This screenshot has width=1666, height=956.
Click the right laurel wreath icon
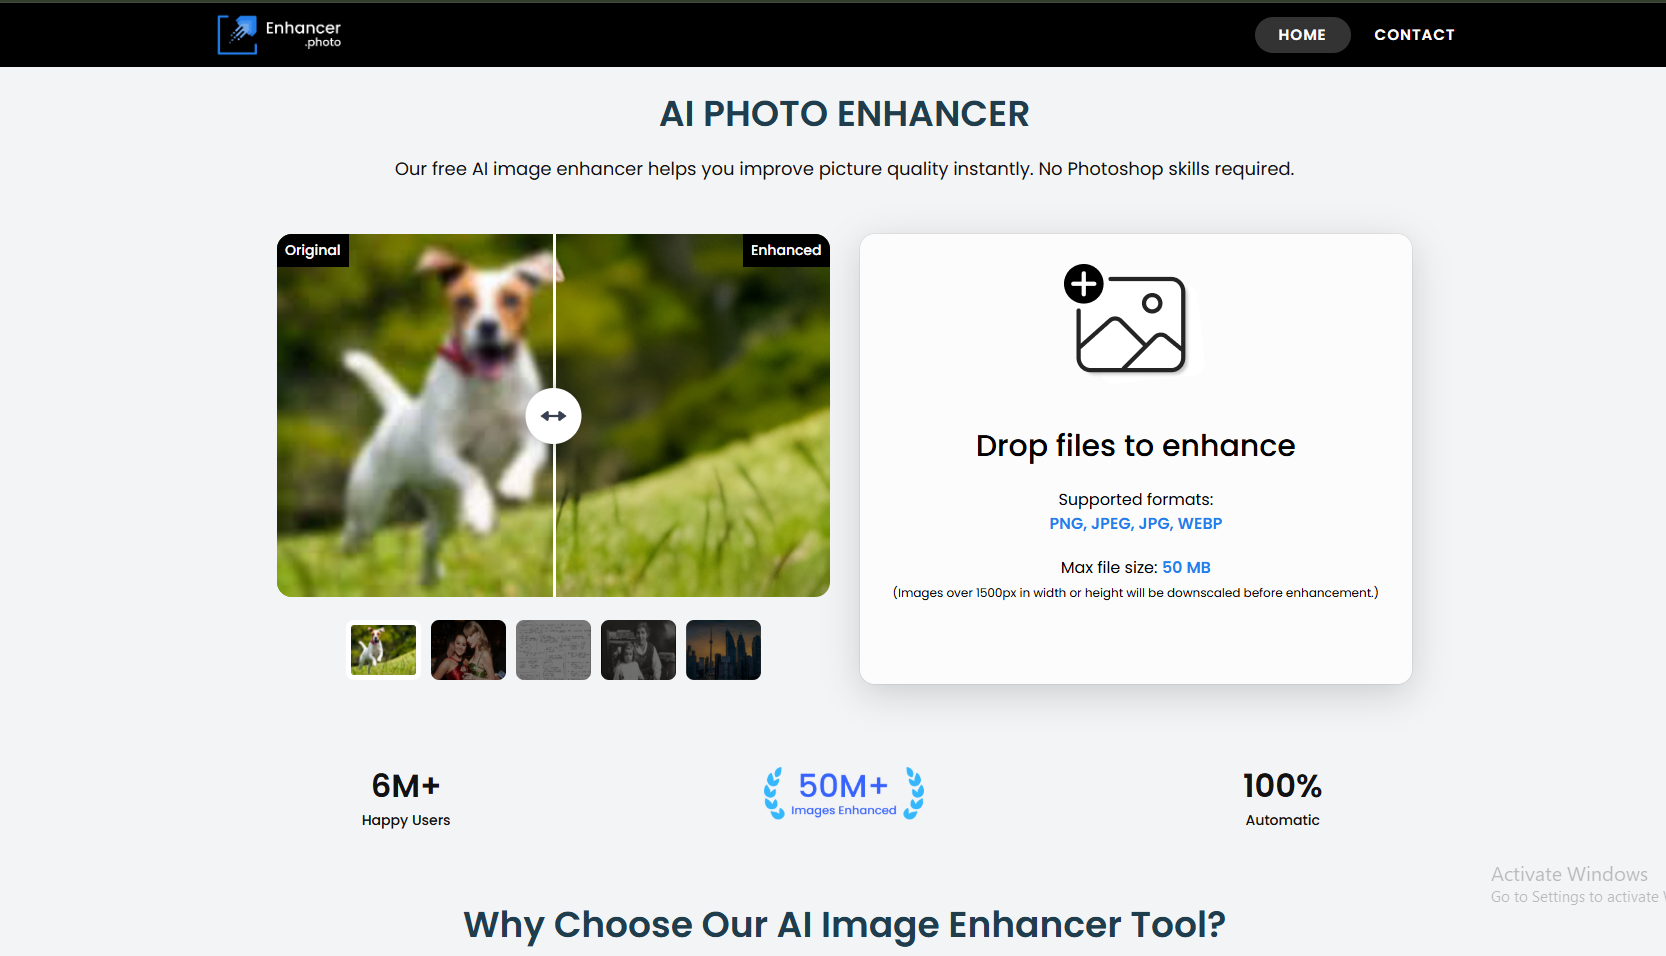914,793
